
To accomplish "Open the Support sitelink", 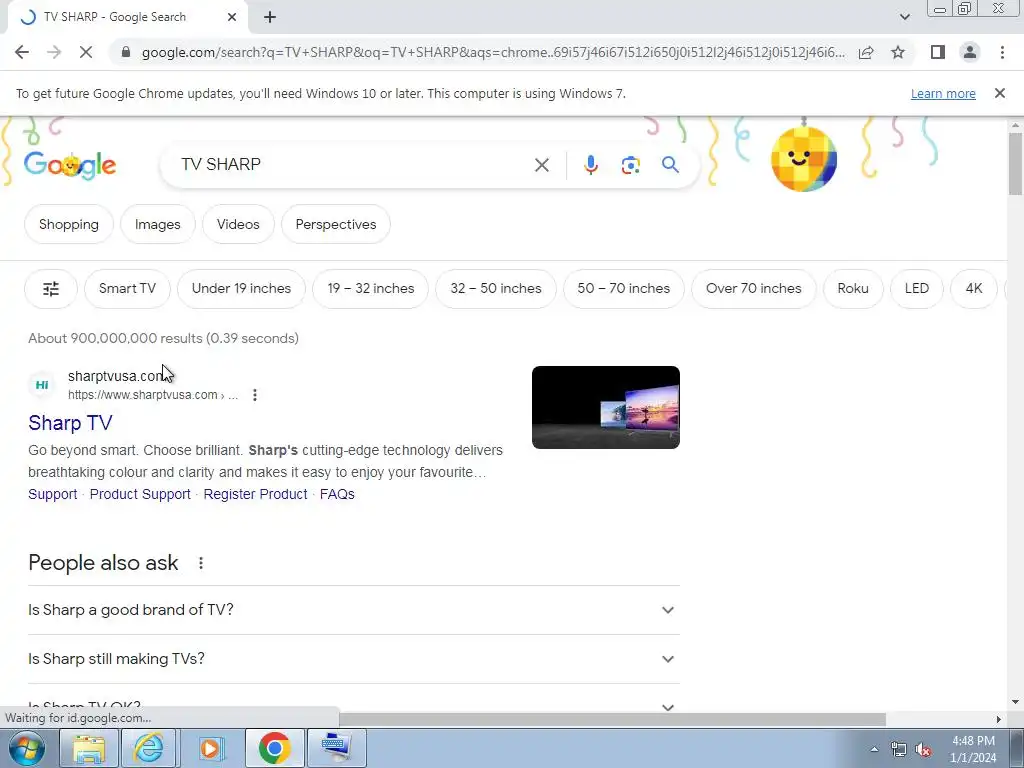I will coord(52,494).
